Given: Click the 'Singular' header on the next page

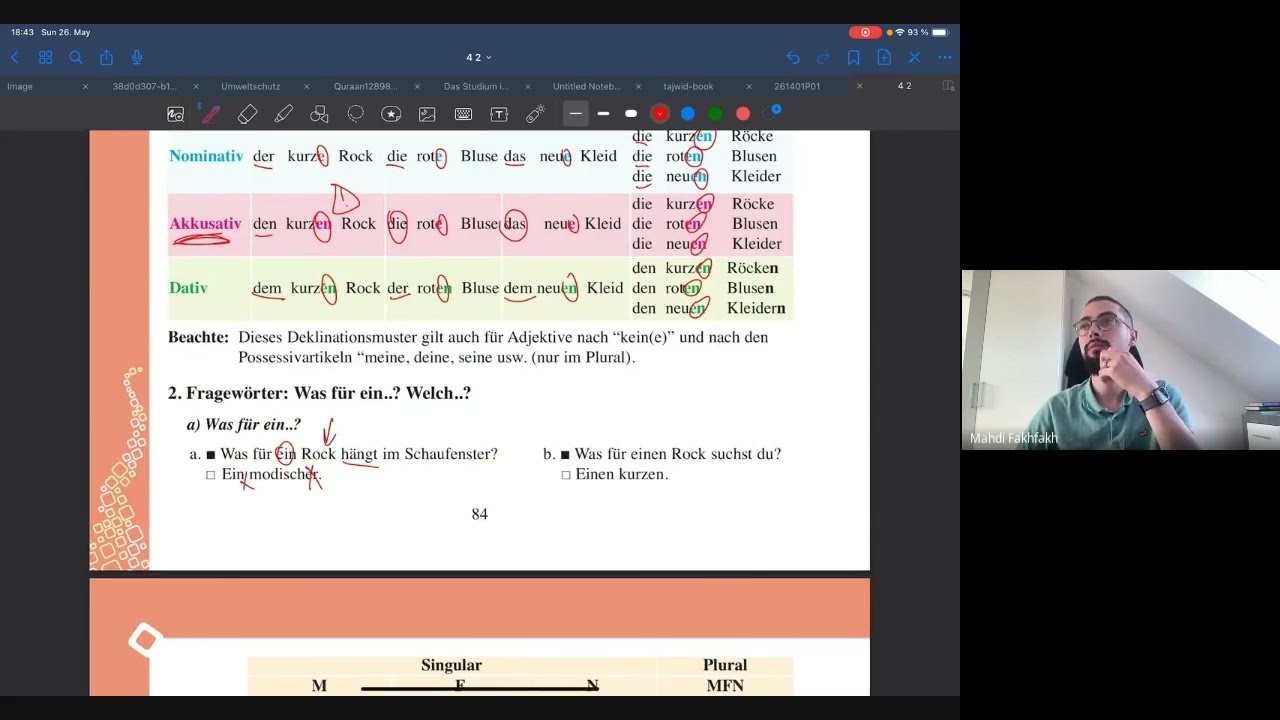Looking at the screenshot, I should coord(451,665).
